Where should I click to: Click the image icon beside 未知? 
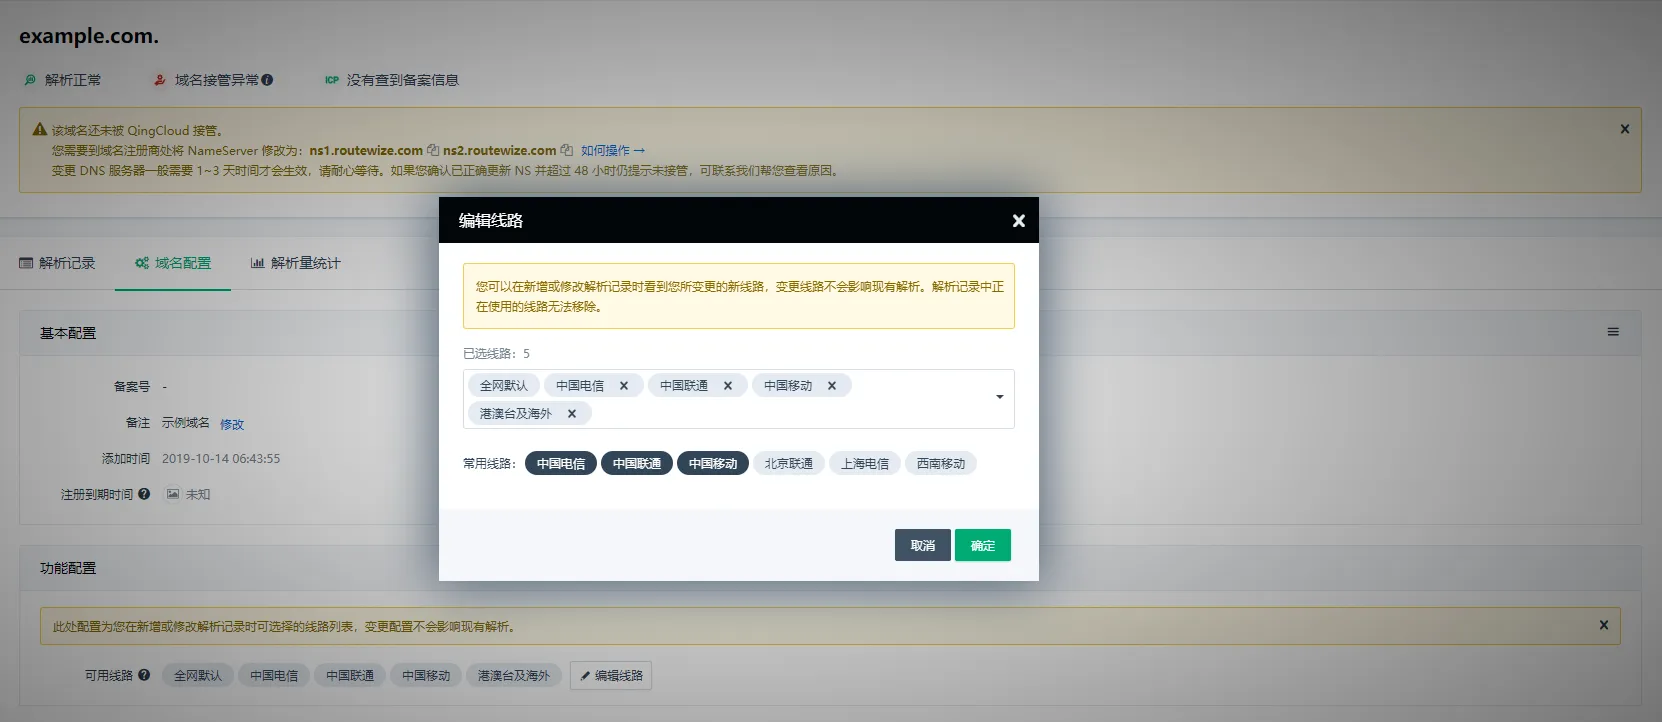pyautogui.click(x=173, y=494)
